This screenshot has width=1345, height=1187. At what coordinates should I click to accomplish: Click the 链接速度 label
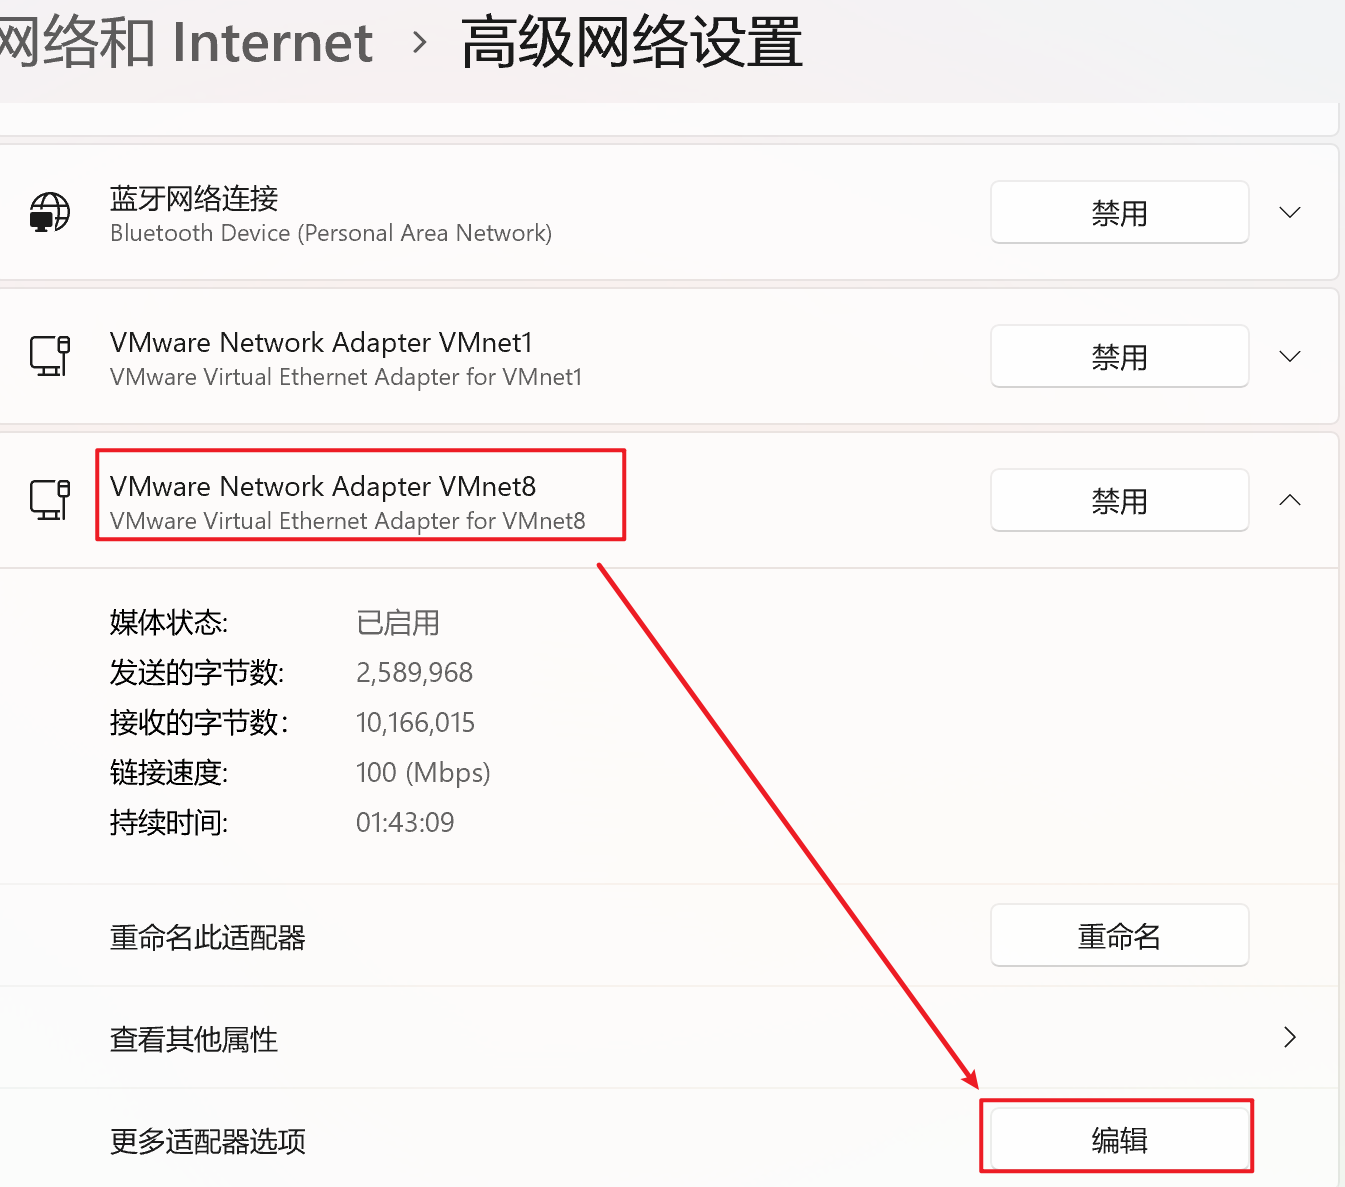[169, 773]
